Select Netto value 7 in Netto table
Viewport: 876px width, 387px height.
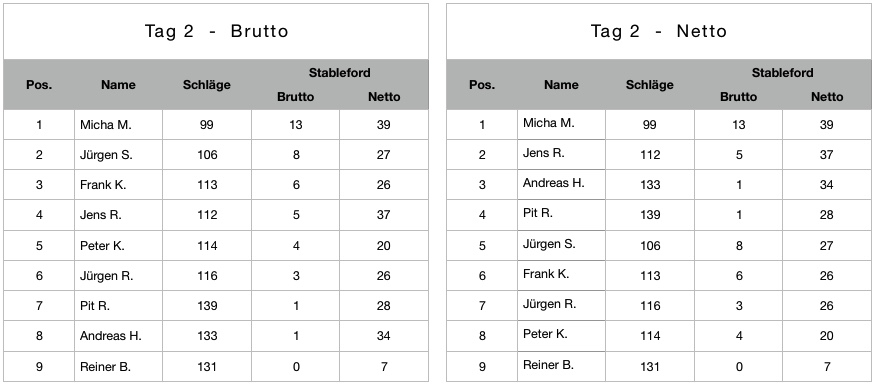(x=826, y=367)
